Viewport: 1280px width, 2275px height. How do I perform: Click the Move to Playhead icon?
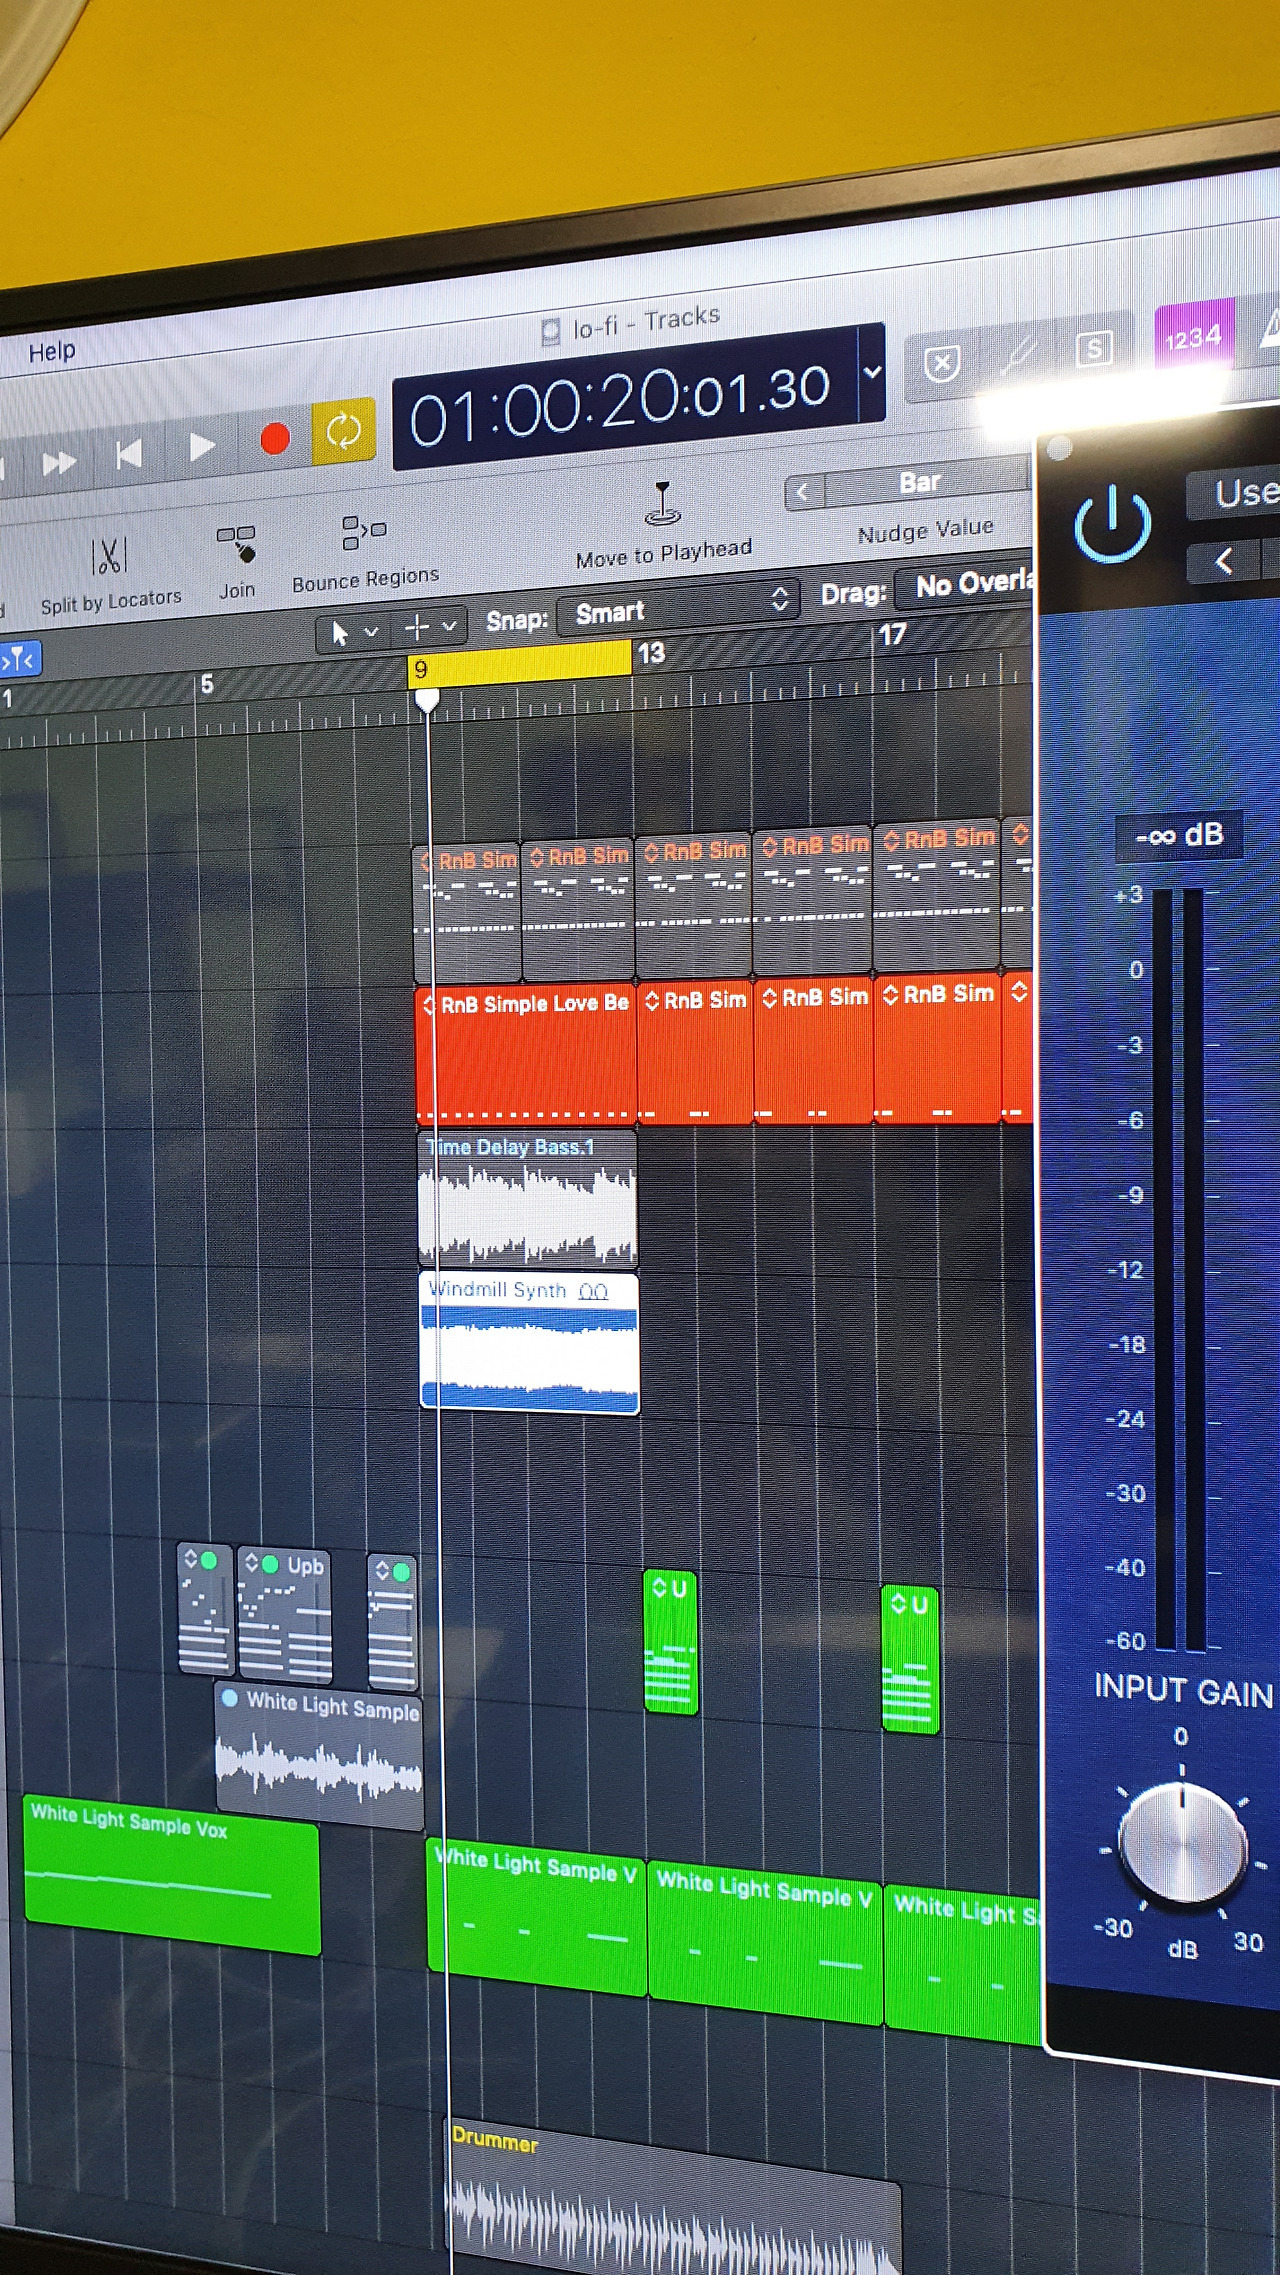[x=663, y=525]
